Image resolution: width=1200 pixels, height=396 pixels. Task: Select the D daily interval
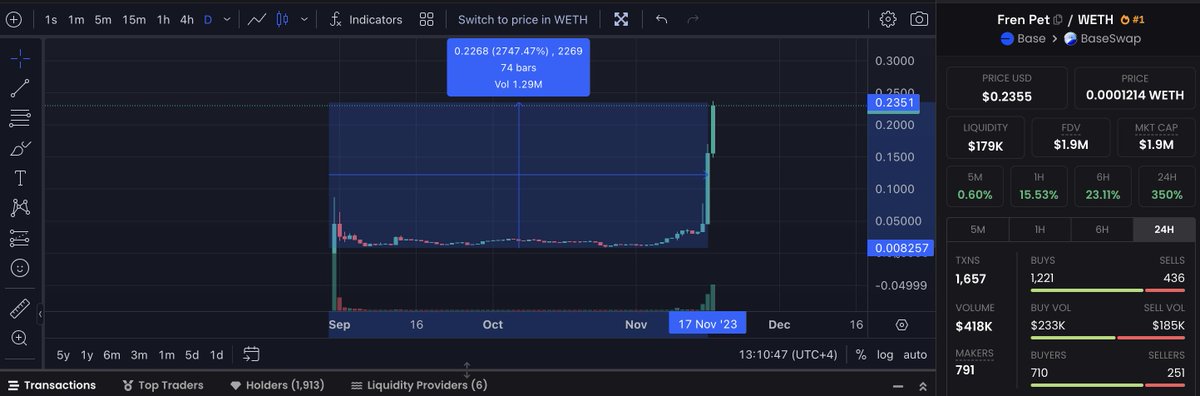(x=208, y=19)
